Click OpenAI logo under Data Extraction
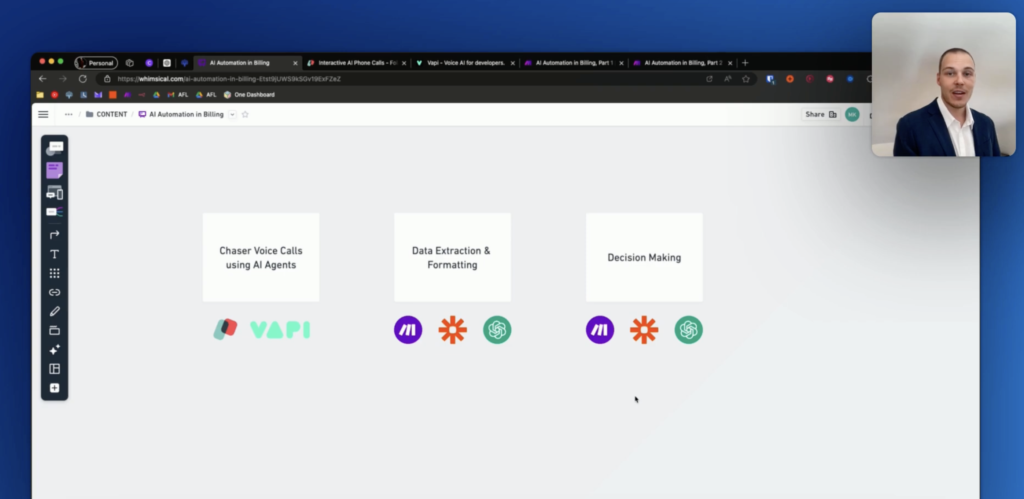This screenshot has width=1024, height=499. coord(497,330)
